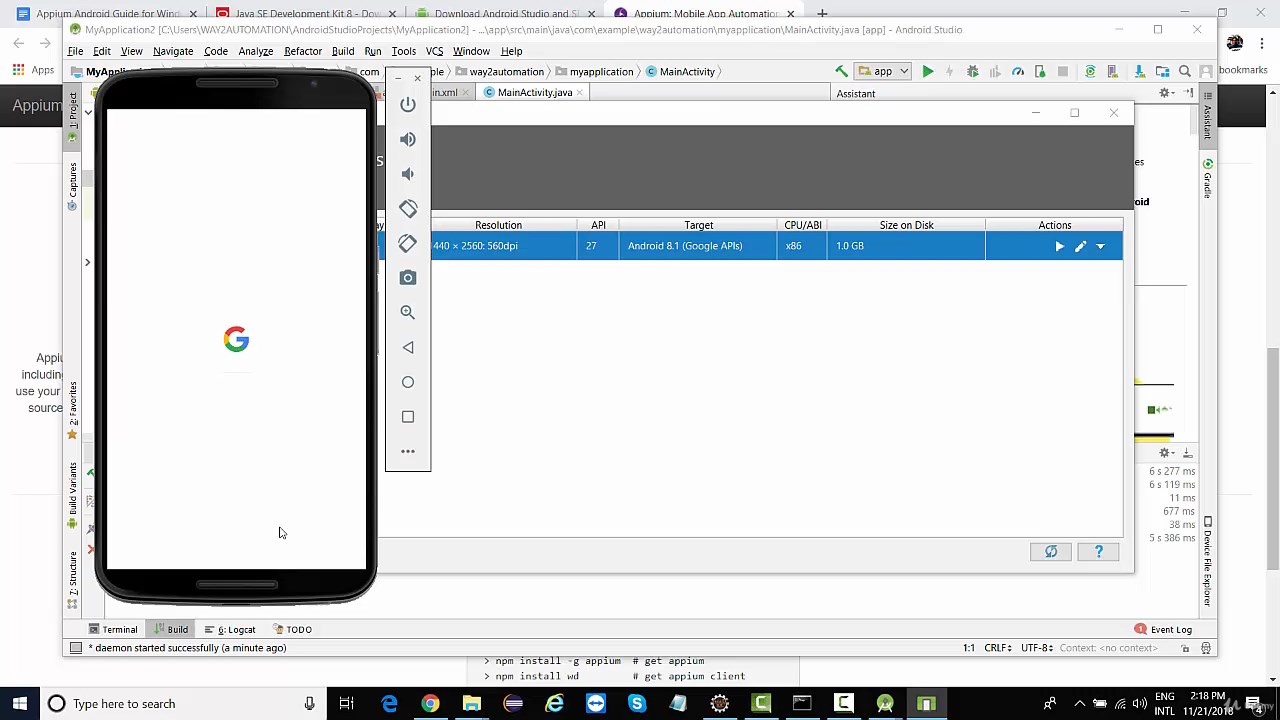Open the Help menu
1280x720 pixels.
[x=511, y=51]
